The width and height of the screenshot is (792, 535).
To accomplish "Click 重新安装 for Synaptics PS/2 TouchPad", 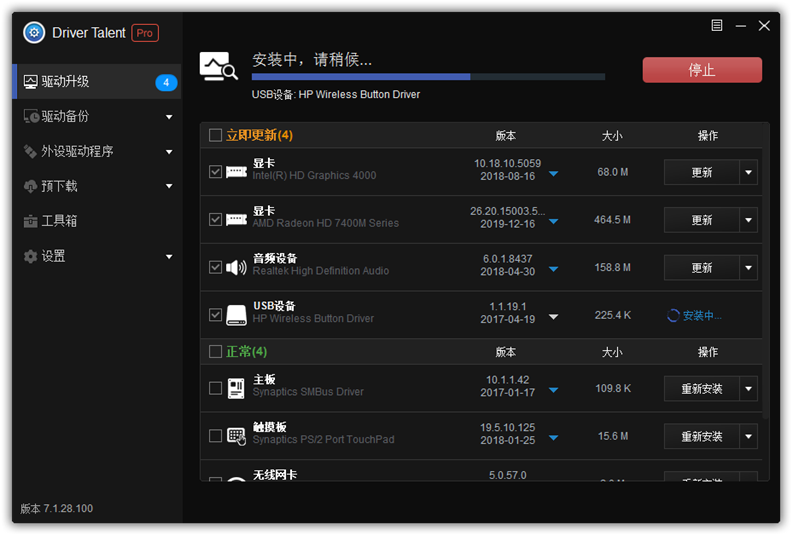I will [702, 436].
